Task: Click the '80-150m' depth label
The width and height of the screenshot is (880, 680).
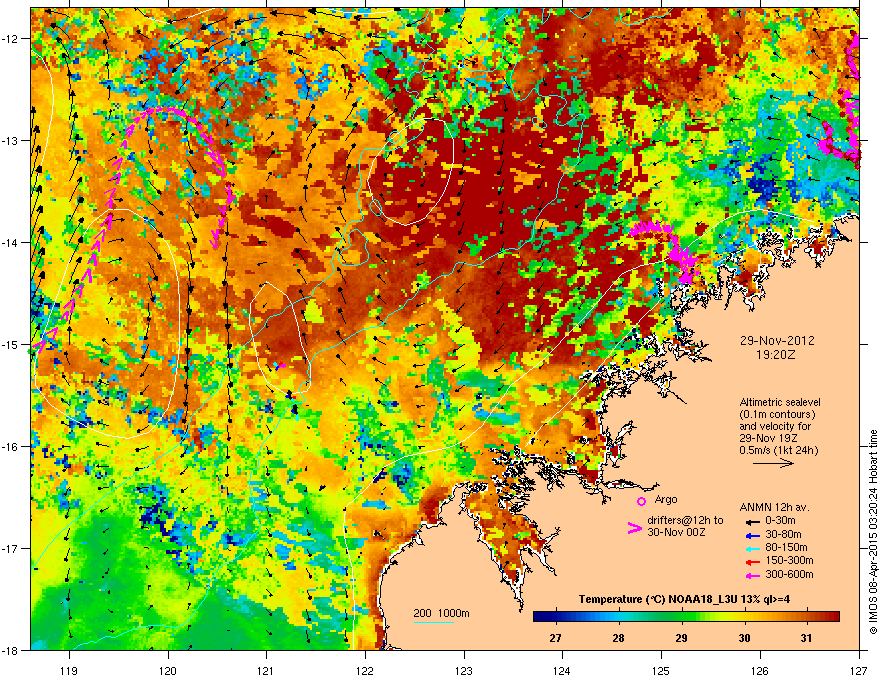Action: pyautogui.click(x=786, y=547)
